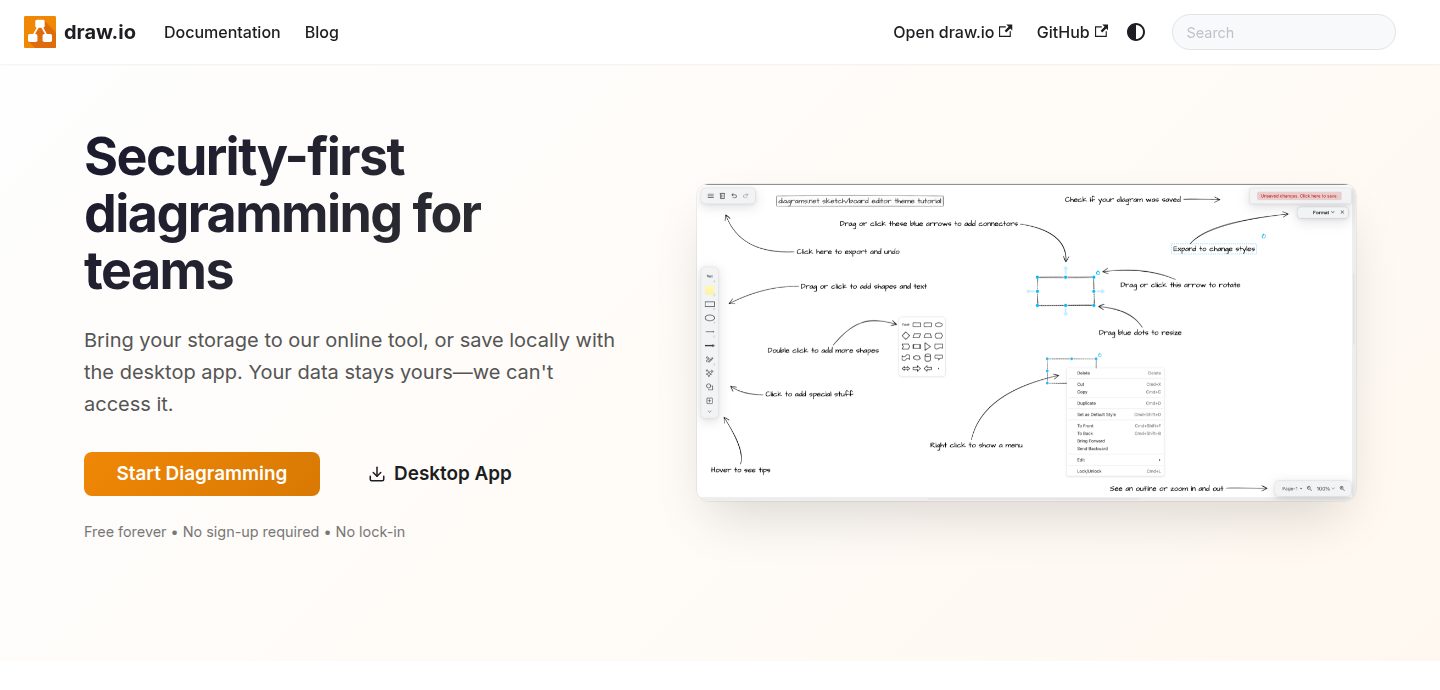Viewport: 1440px width, 690px height.
Task: Toggle the dark/light theme switch
Action: pyautogui.click(x=1136, y=32)
